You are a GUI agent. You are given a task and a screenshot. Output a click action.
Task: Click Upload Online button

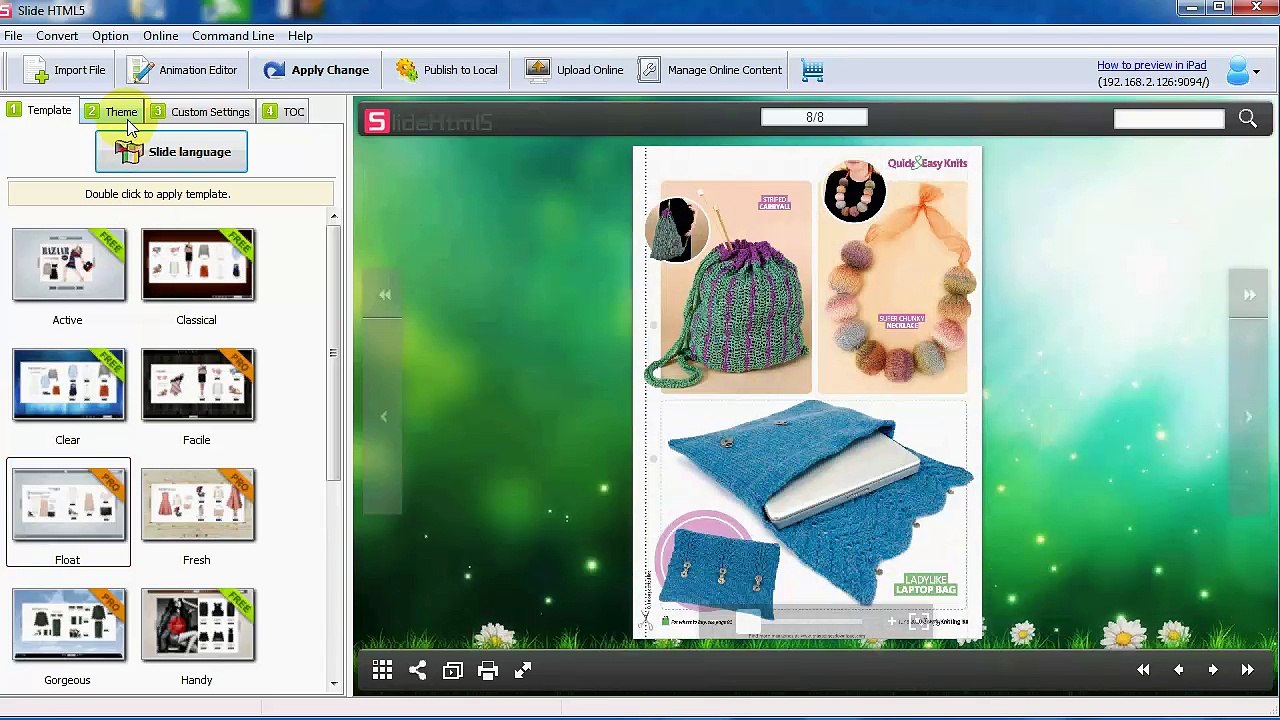pos(575,70)
